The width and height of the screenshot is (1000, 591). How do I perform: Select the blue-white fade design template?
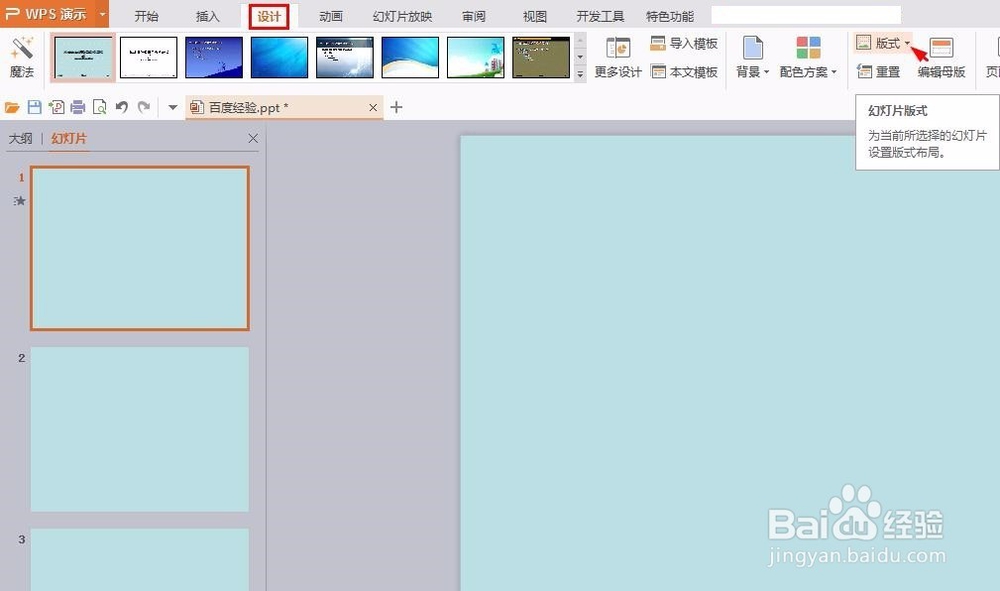point(344,57)
